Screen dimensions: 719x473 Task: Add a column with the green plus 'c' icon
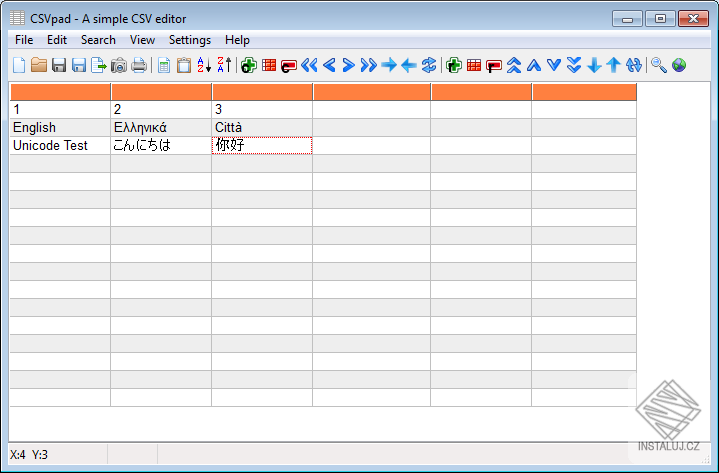[249, 65]
